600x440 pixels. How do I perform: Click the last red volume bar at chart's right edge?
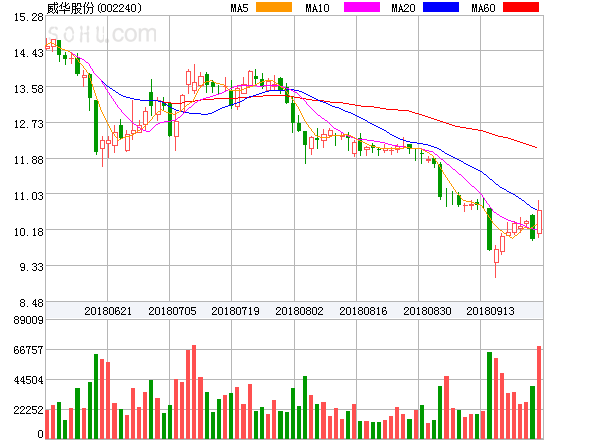tap(539, 392)
